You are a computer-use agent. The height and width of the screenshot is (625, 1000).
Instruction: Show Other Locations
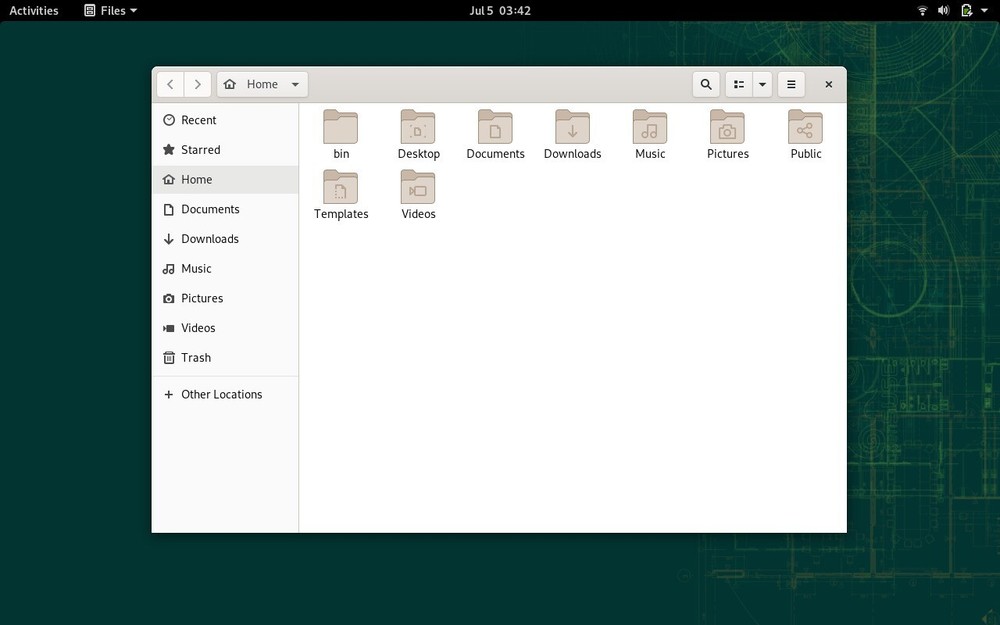(x=221, y=394)
